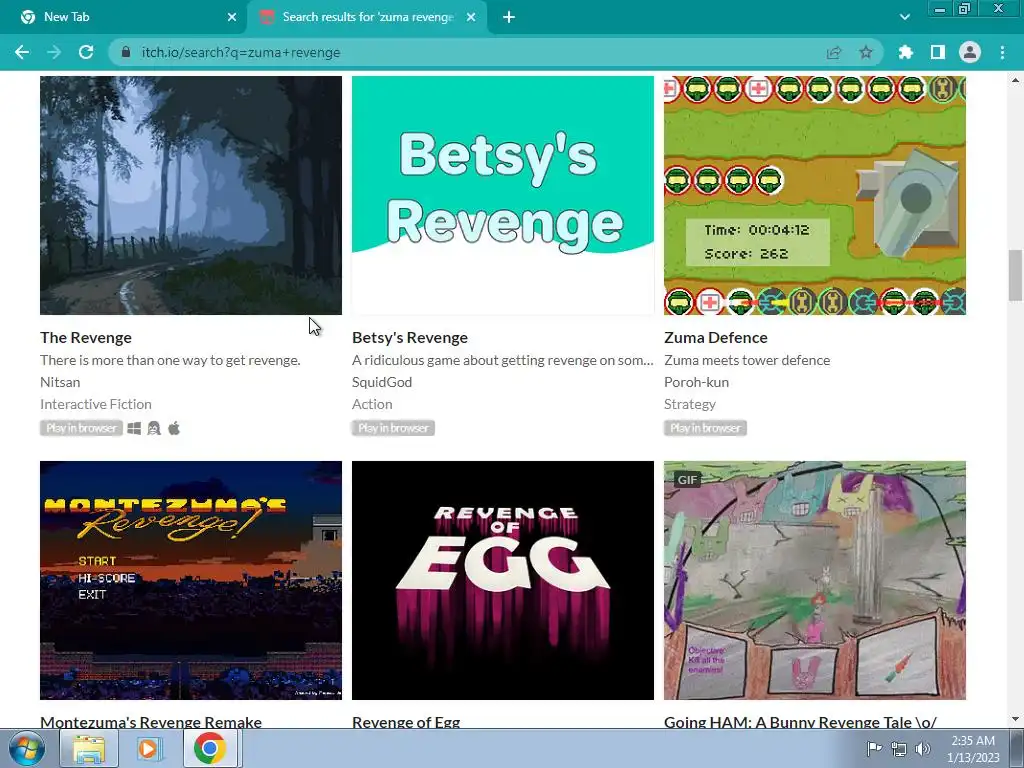
Task: Click the Windows platform icon for The Revenge
Action: (x=134, y=428)
